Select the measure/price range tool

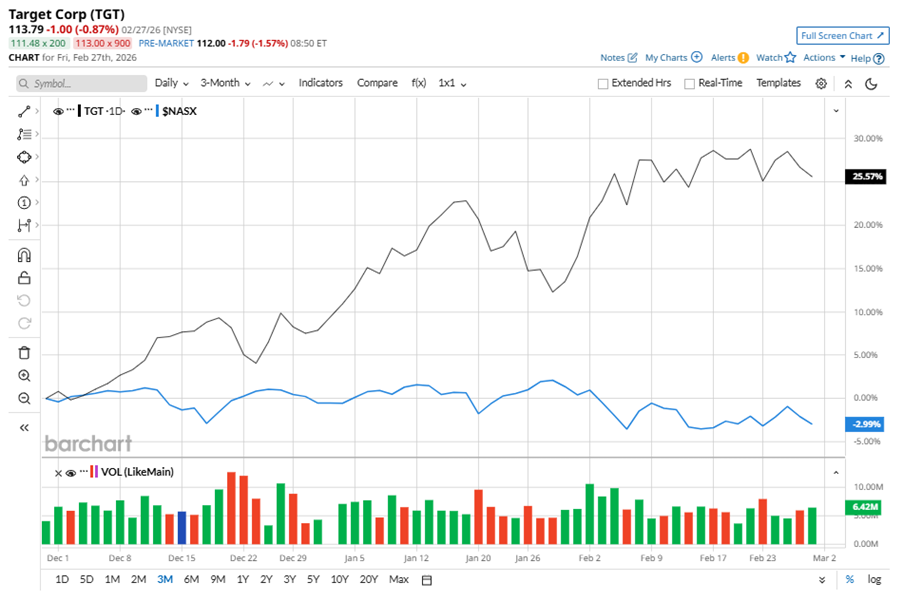click(x=24, y=225)
